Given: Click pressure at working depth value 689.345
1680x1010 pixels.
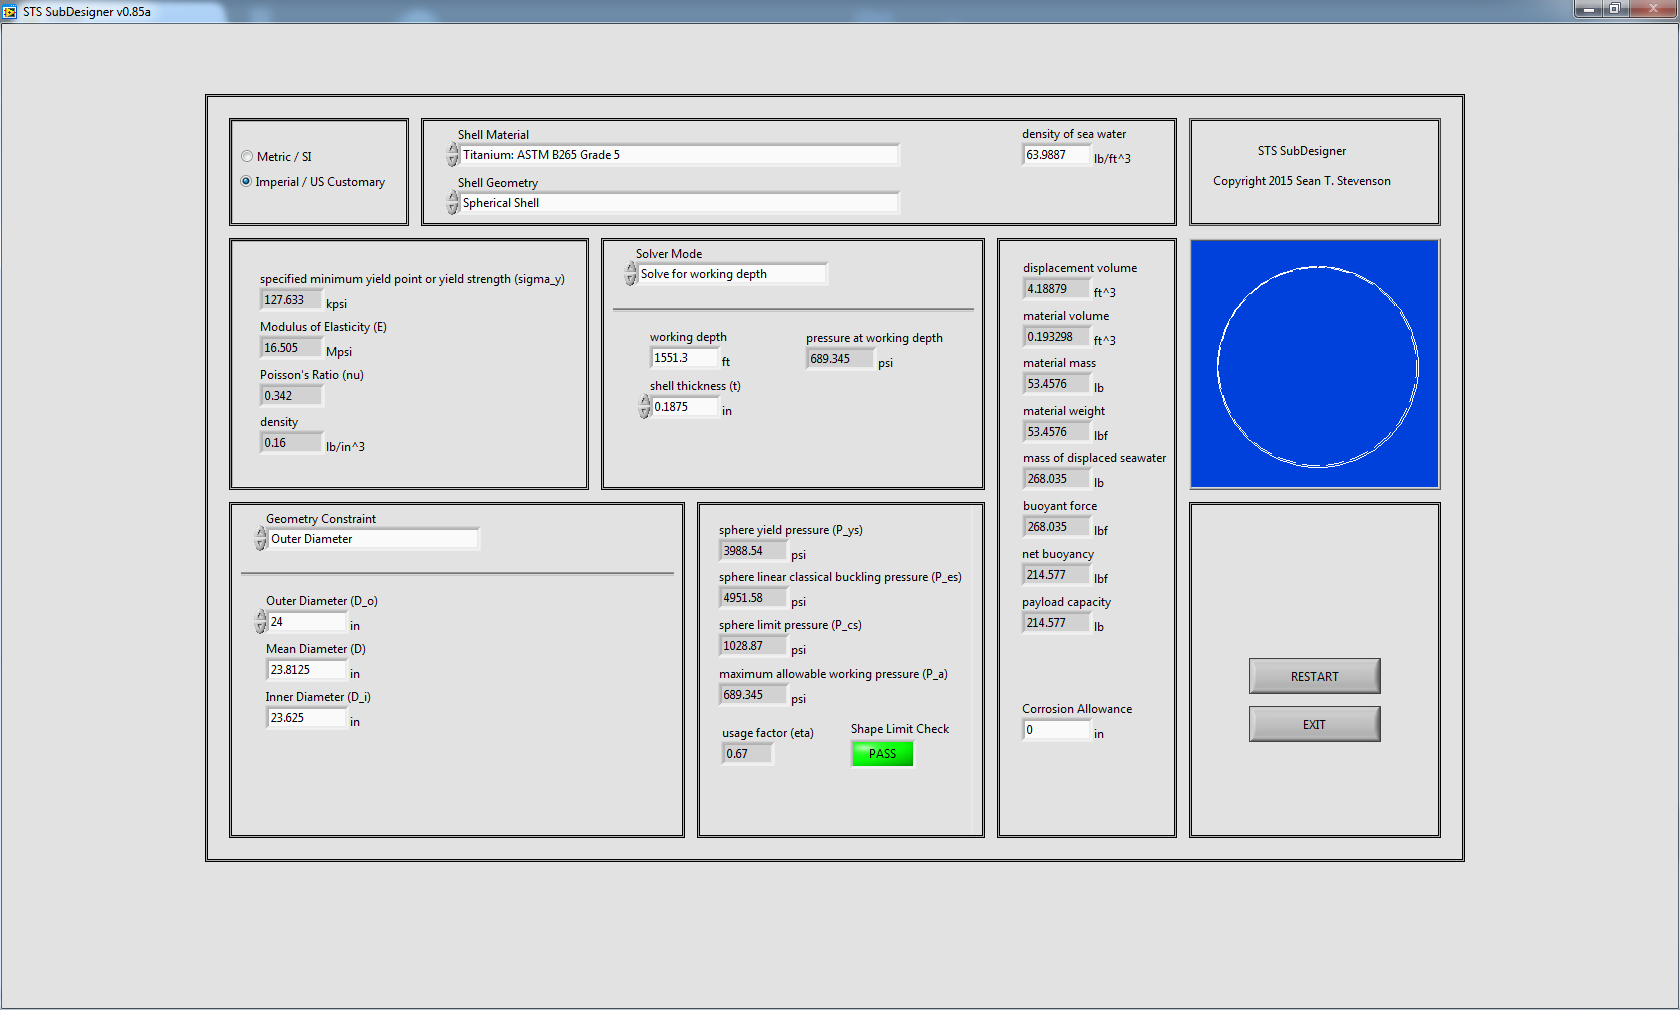Looking at the screenshot, I should point(840,359).
